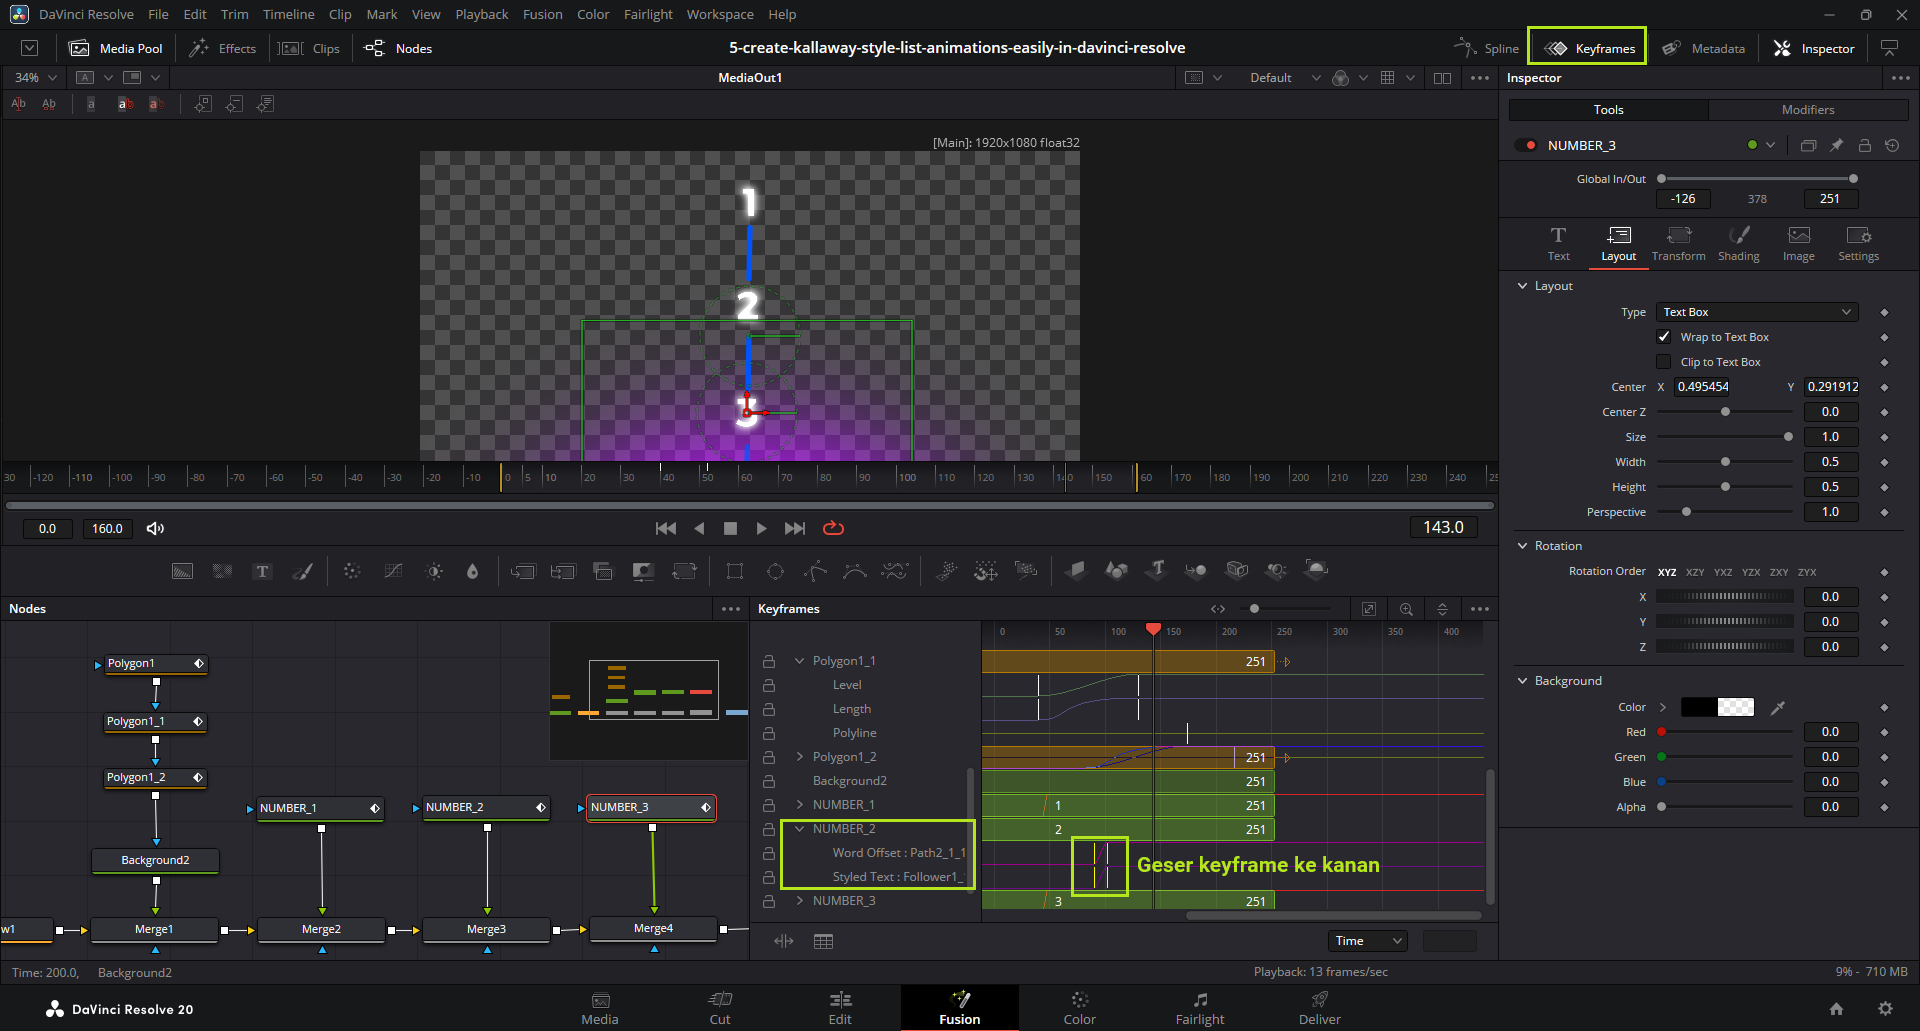Open the Spline editor panel
The height and width of the screenshot is (1031, 1920).
click(x=1487, y=48)
